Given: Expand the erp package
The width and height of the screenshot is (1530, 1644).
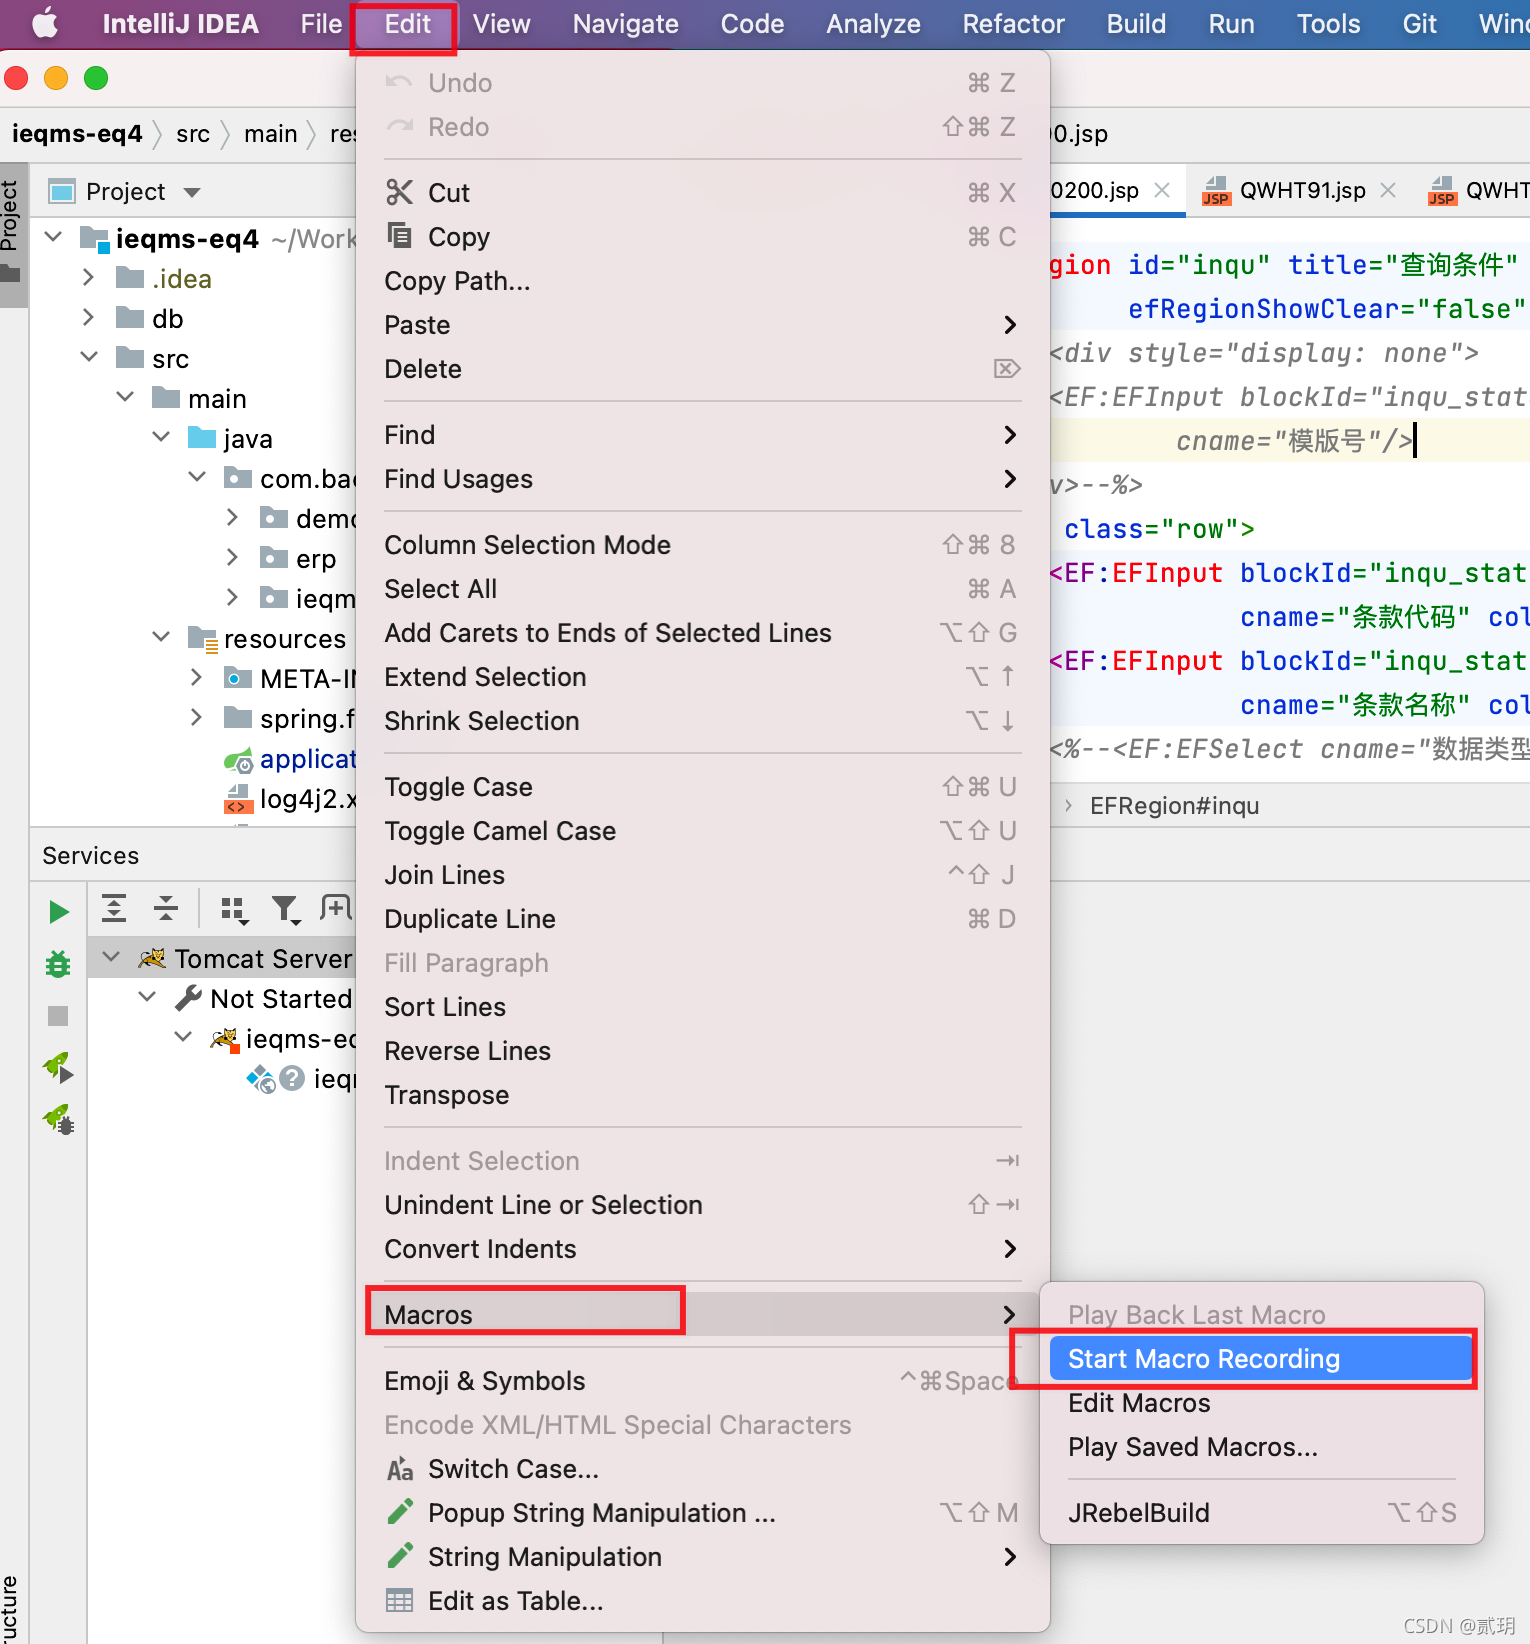Looking at the screenshot, I should pos(232,558).
